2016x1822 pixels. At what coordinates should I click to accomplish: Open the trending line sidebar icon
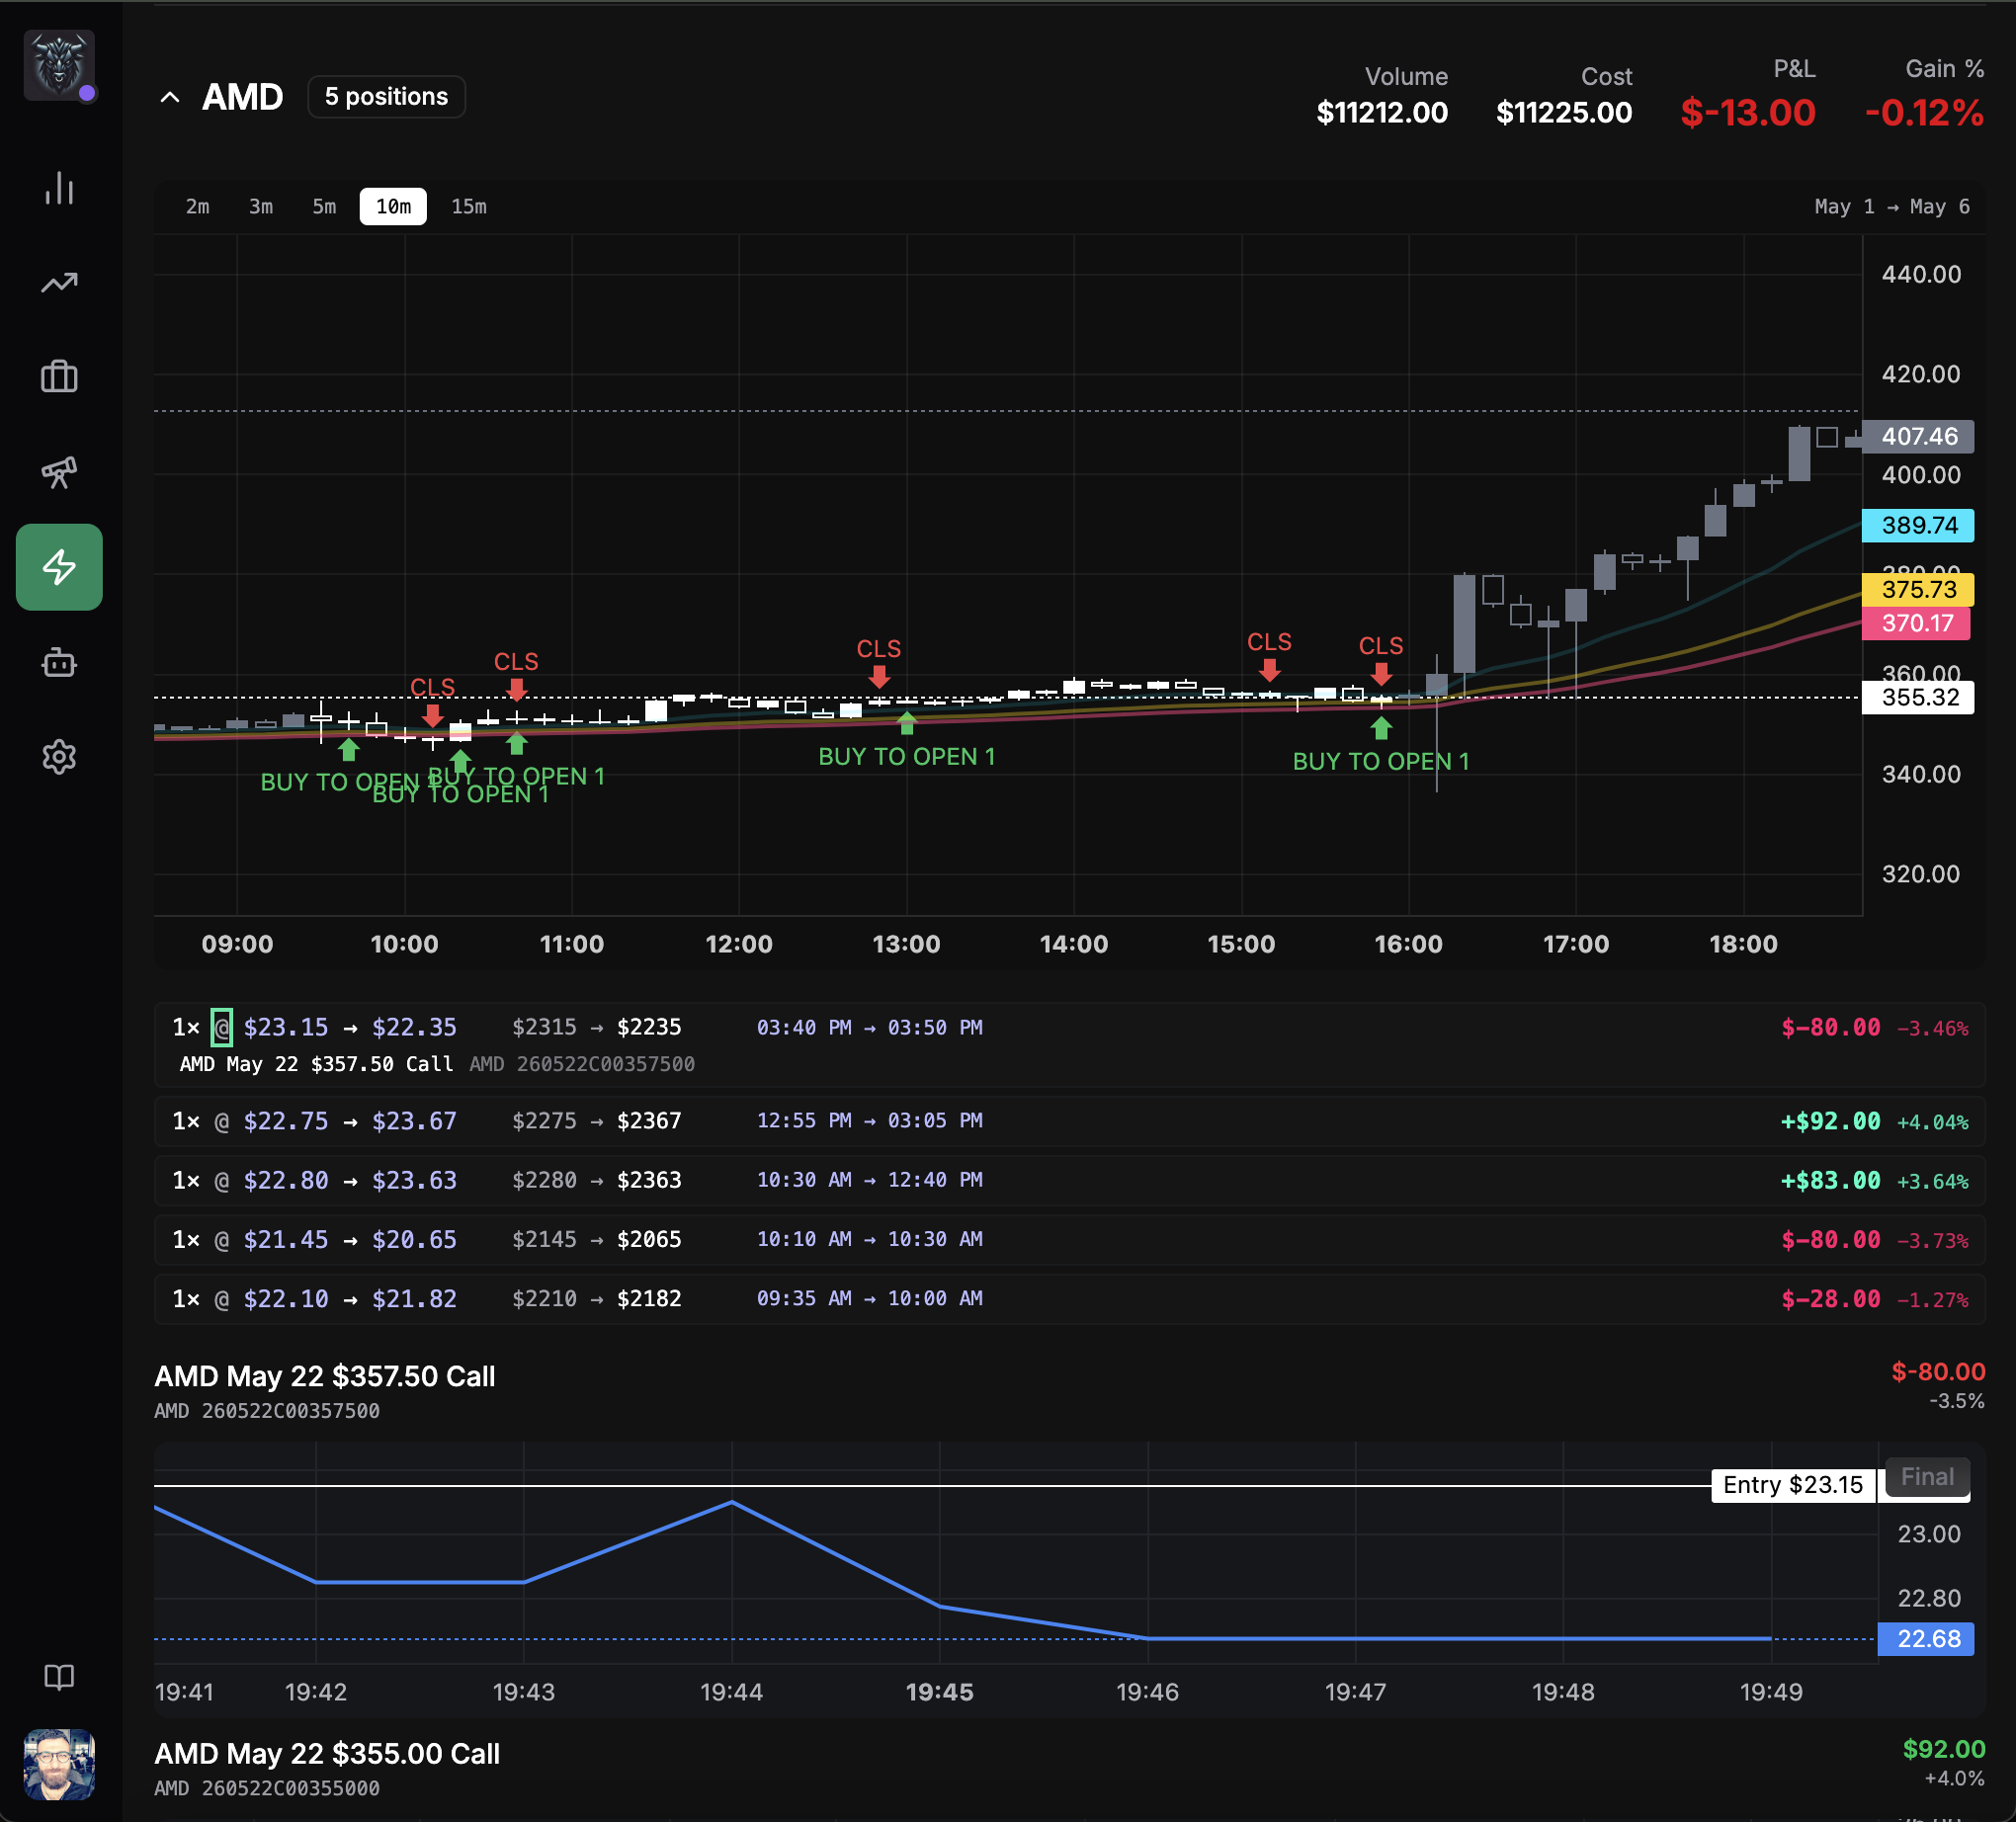tap(59, 283)
